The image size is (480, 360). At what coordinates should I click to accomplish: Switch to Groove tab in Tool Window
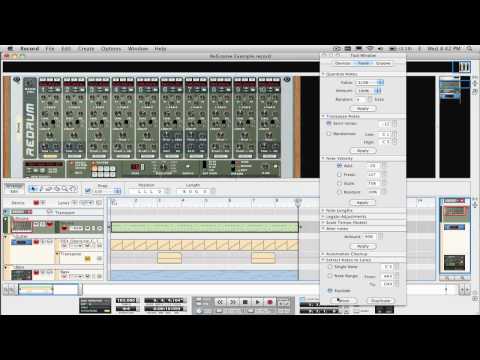[x=383, y=63]
